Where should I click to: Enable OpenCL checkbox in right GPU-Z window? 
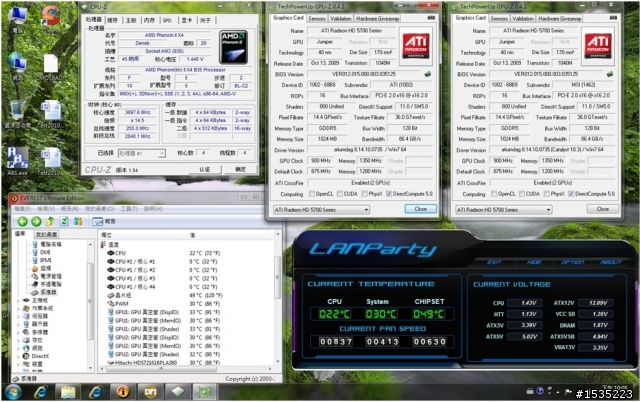pyautogui.click(x=494, y=194)
